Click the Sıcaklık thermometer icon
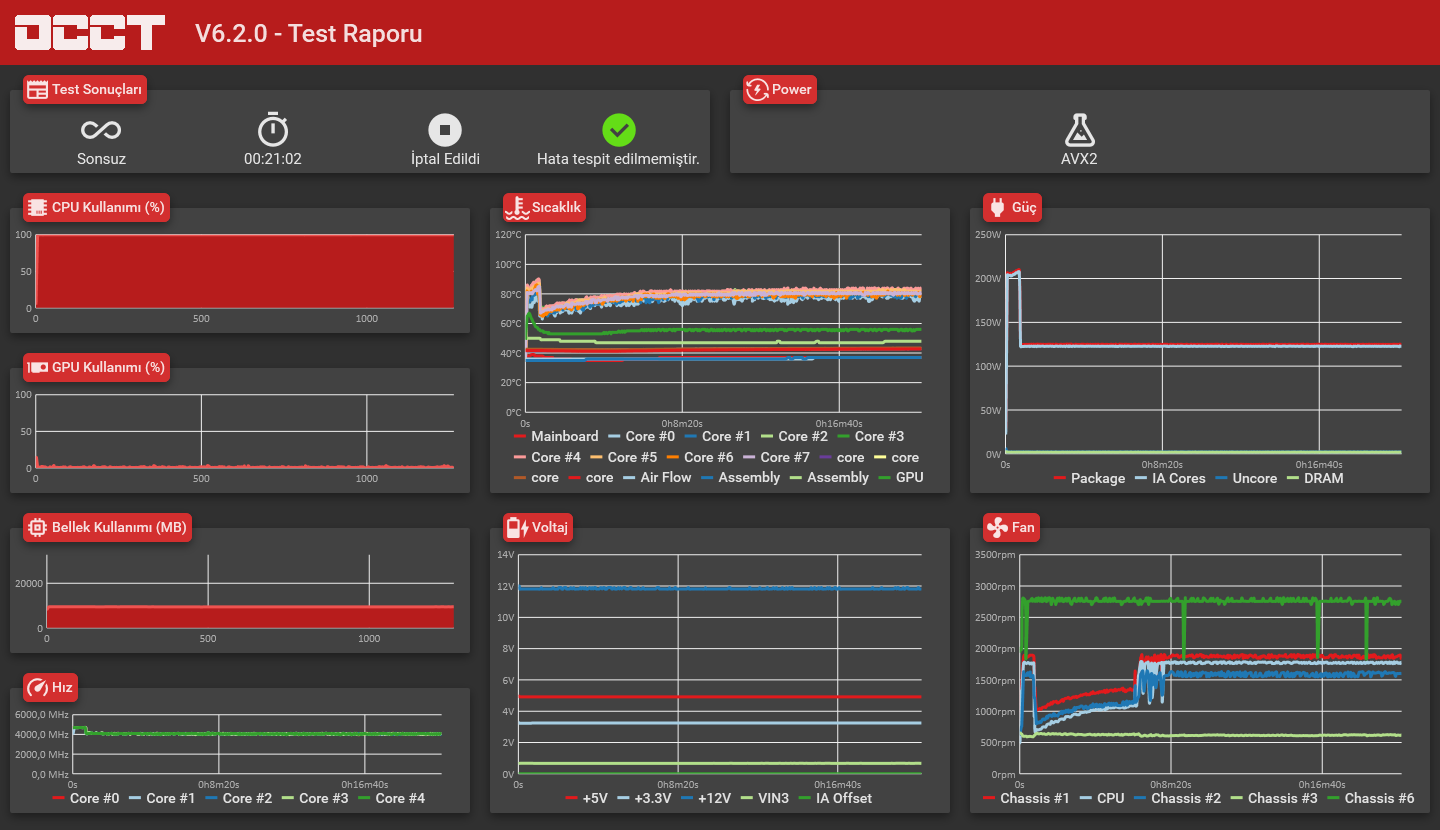 (x=517, y=207)
